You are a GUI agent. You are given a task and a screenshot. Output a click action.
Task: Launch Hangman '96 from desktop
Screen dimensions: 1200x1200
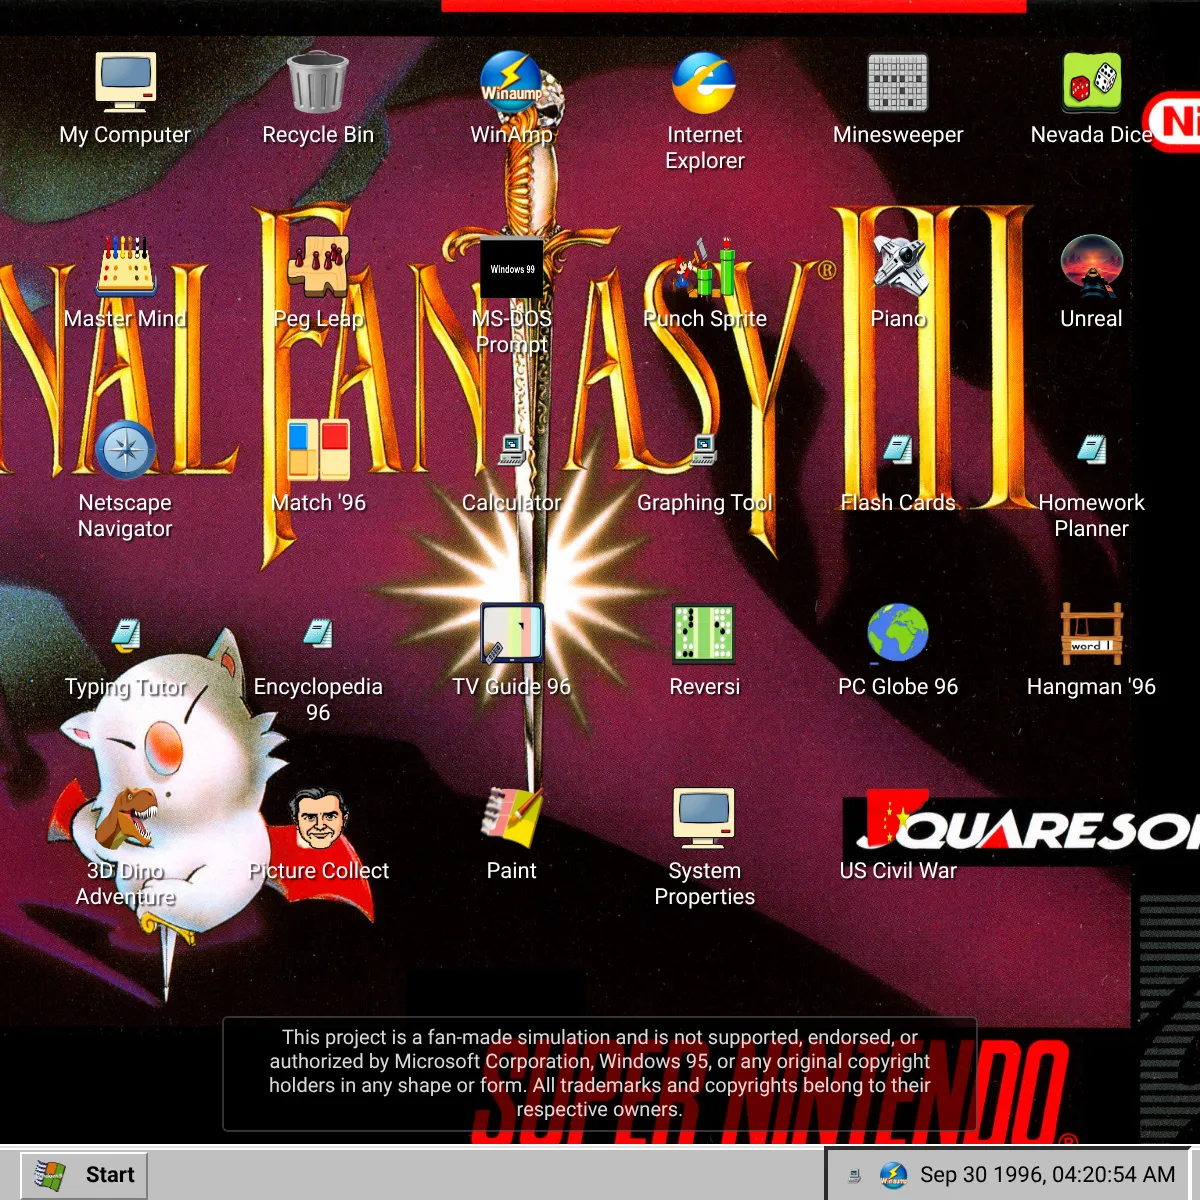(1091, 635)
